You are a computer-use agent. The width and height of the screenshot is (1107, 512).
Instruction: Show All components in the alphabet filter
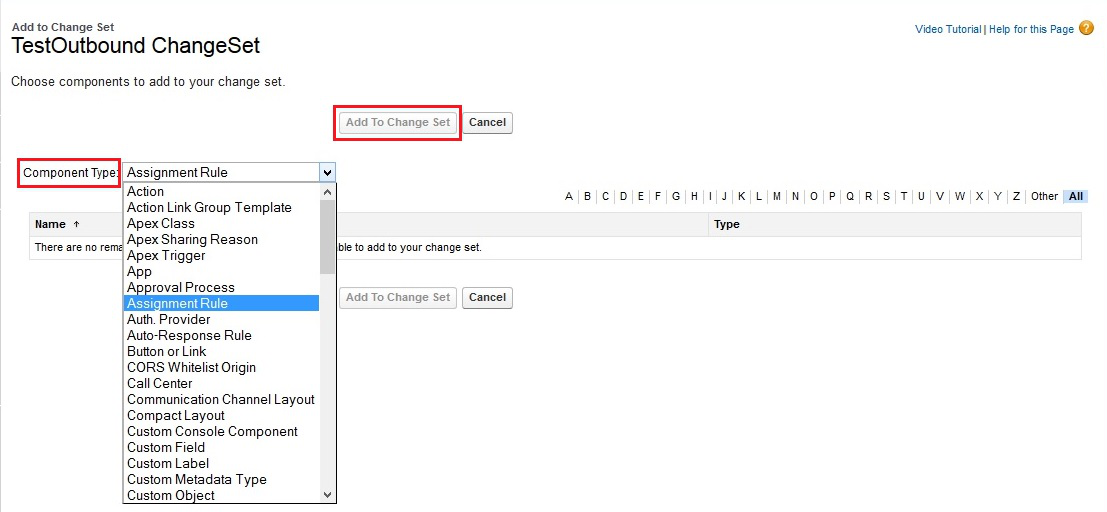(1076, 196)
